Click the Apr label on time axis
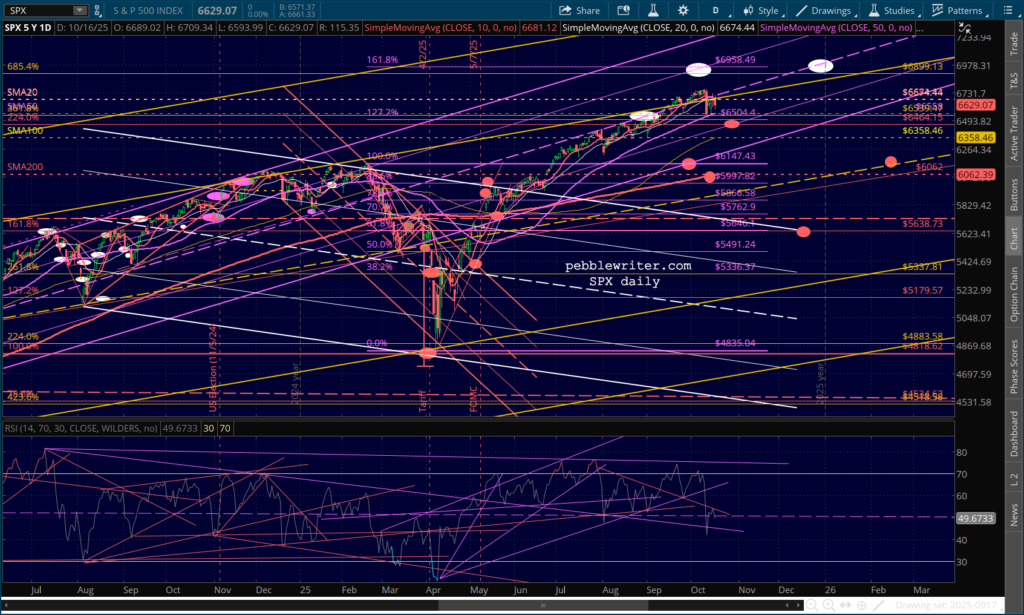The image size is (1024, 615). click(x=433, y=590)
